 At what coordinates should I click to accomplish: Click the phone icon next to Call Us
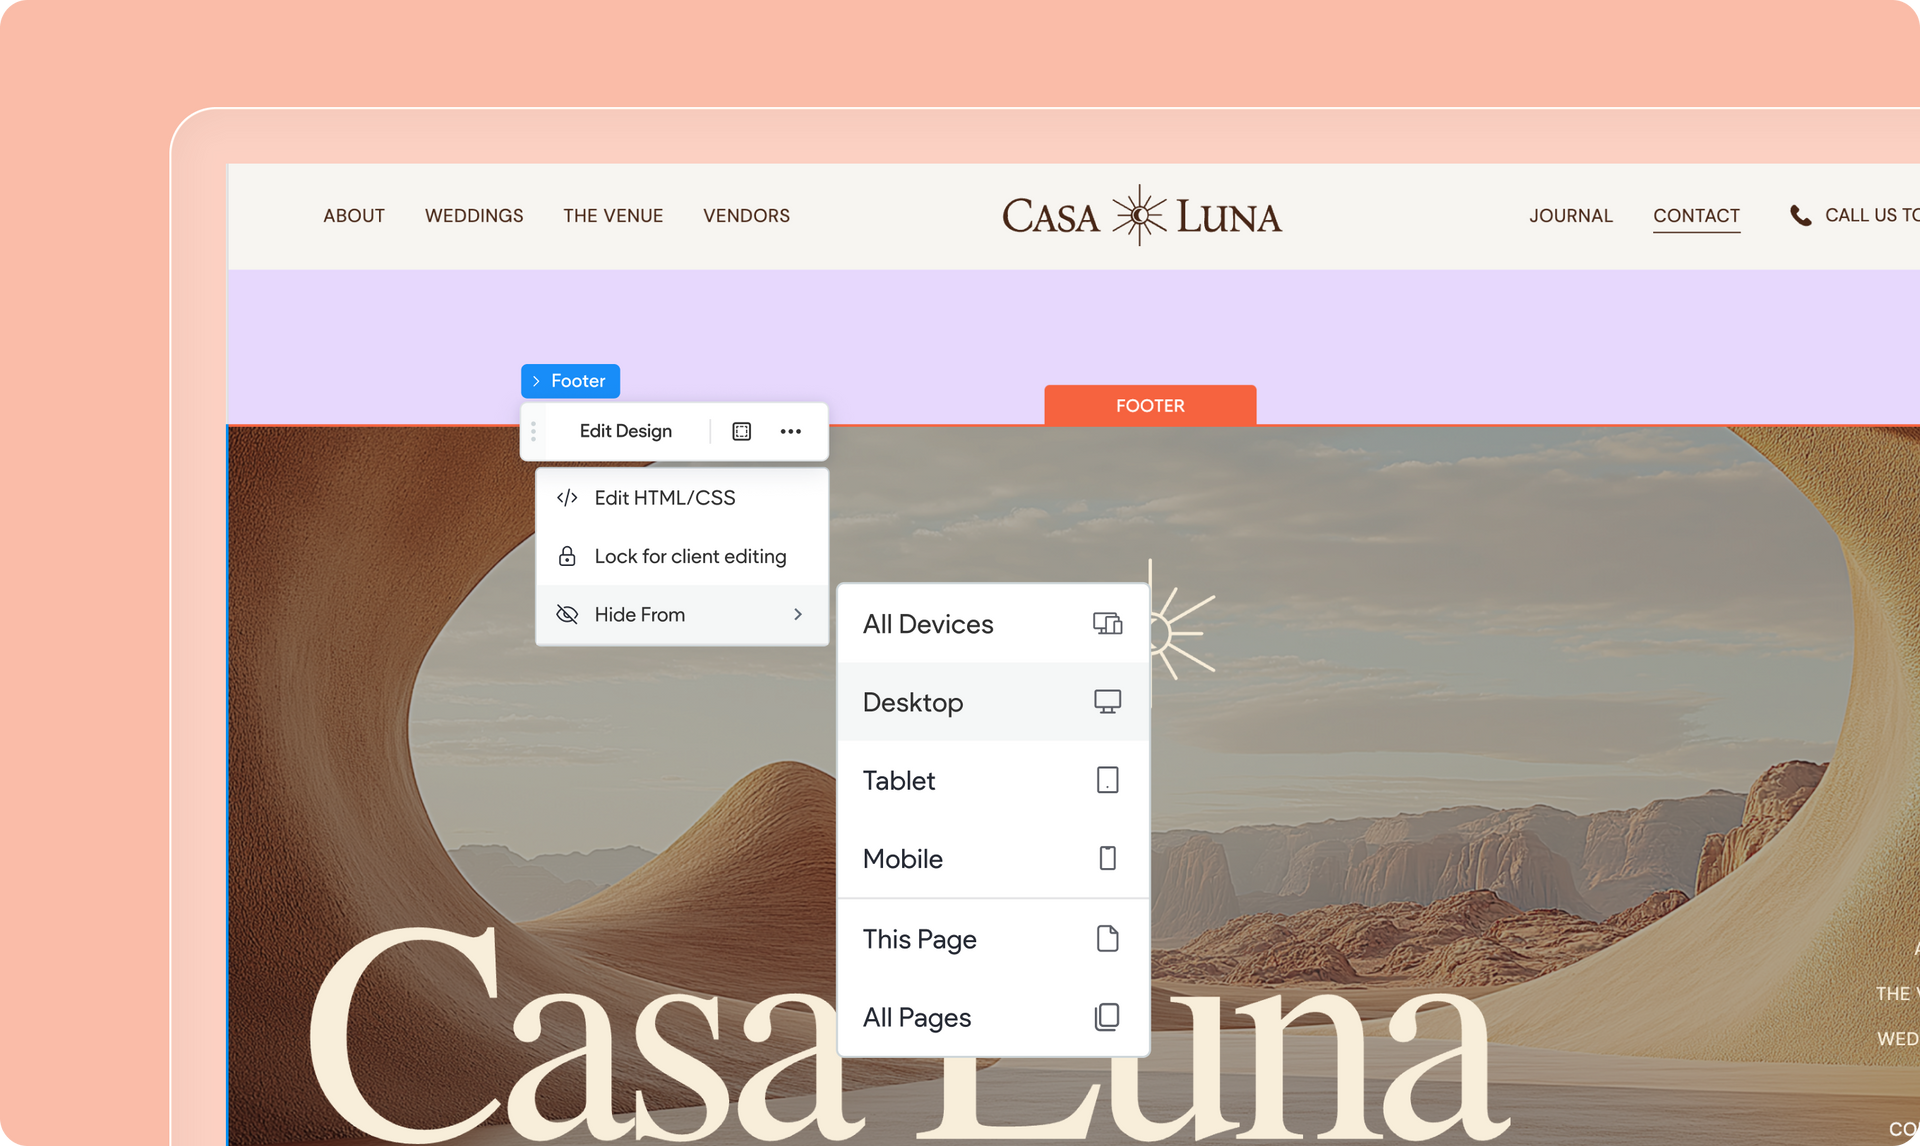[1800, 215]
